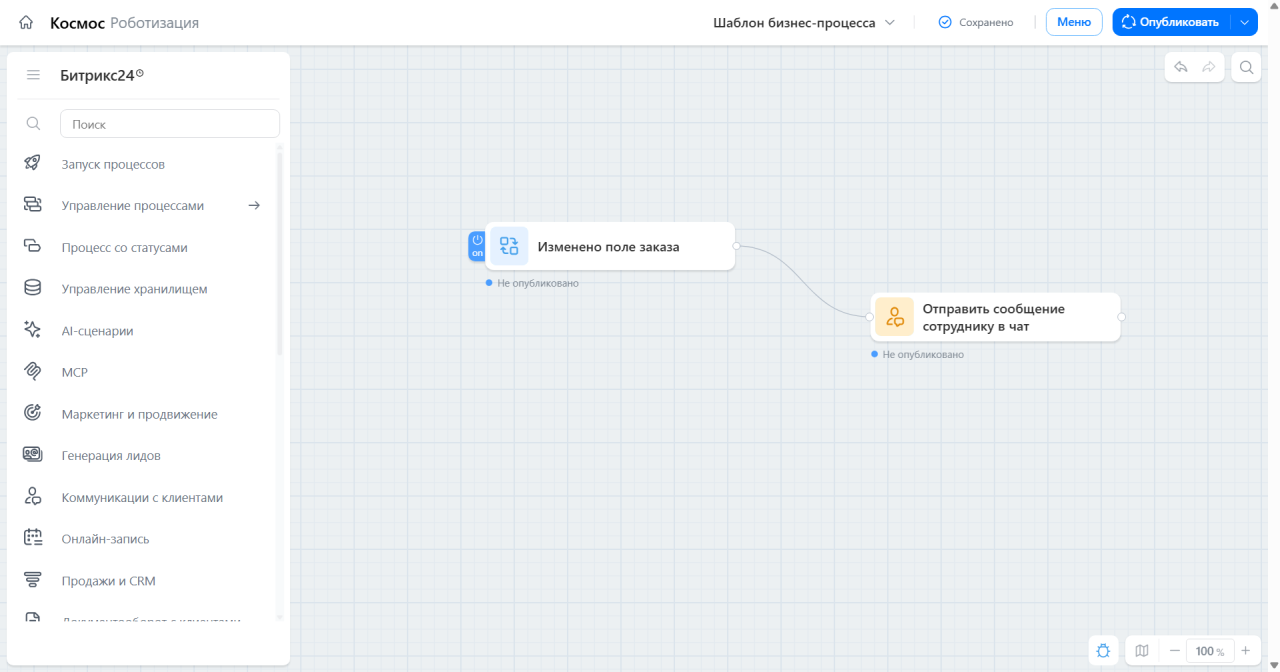Viewport: 1280px width, 672px height.
Task: Click the zoom out minus control
Action: click(x=1174, y=651)
